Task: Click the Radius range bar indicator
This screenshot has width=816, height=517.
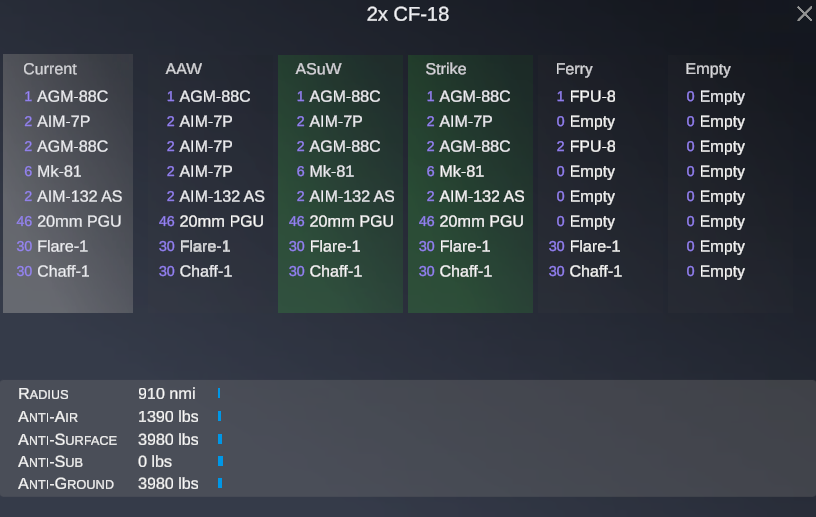Action: pos(219,393)
